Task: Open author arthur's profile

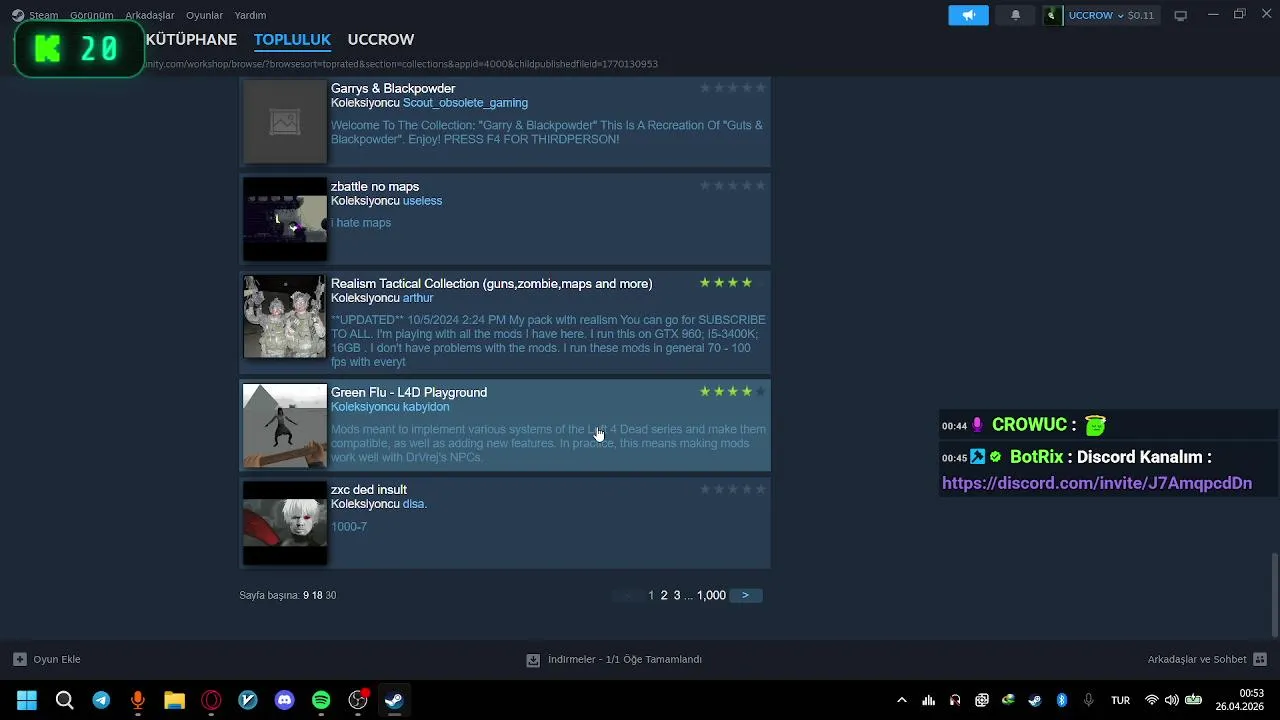Action: (418, 298)
